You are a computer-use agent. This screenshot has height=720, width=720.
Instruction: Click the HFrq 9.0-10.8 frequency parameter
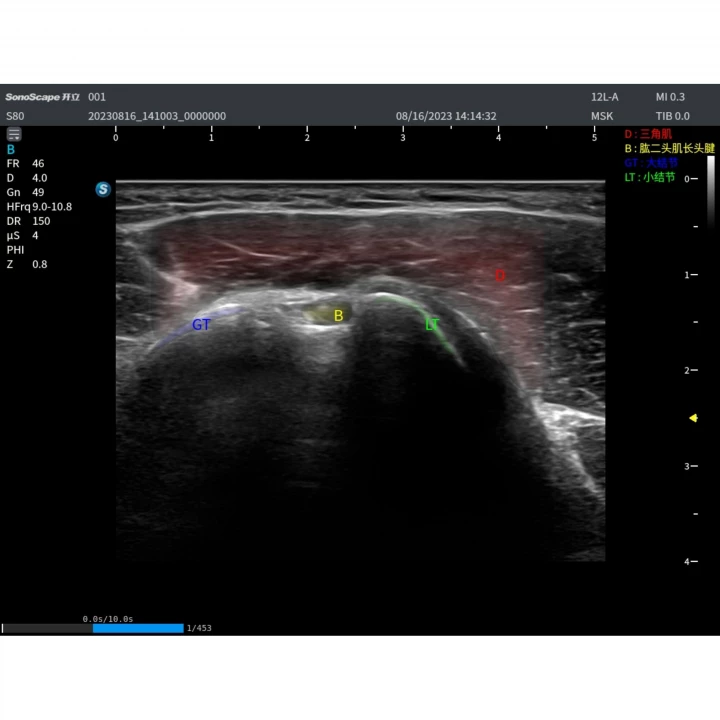[39, 207]
